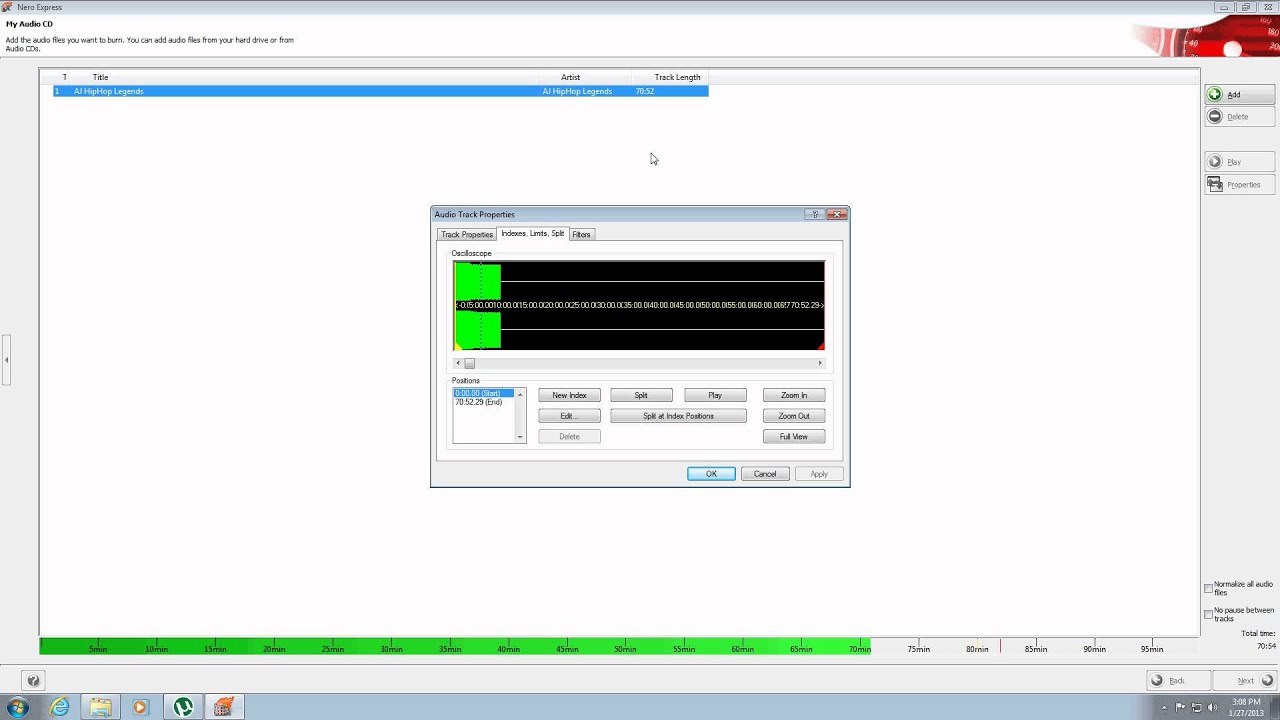
Task: Click the Add button in Nero Express
Action: point(1239,94)
